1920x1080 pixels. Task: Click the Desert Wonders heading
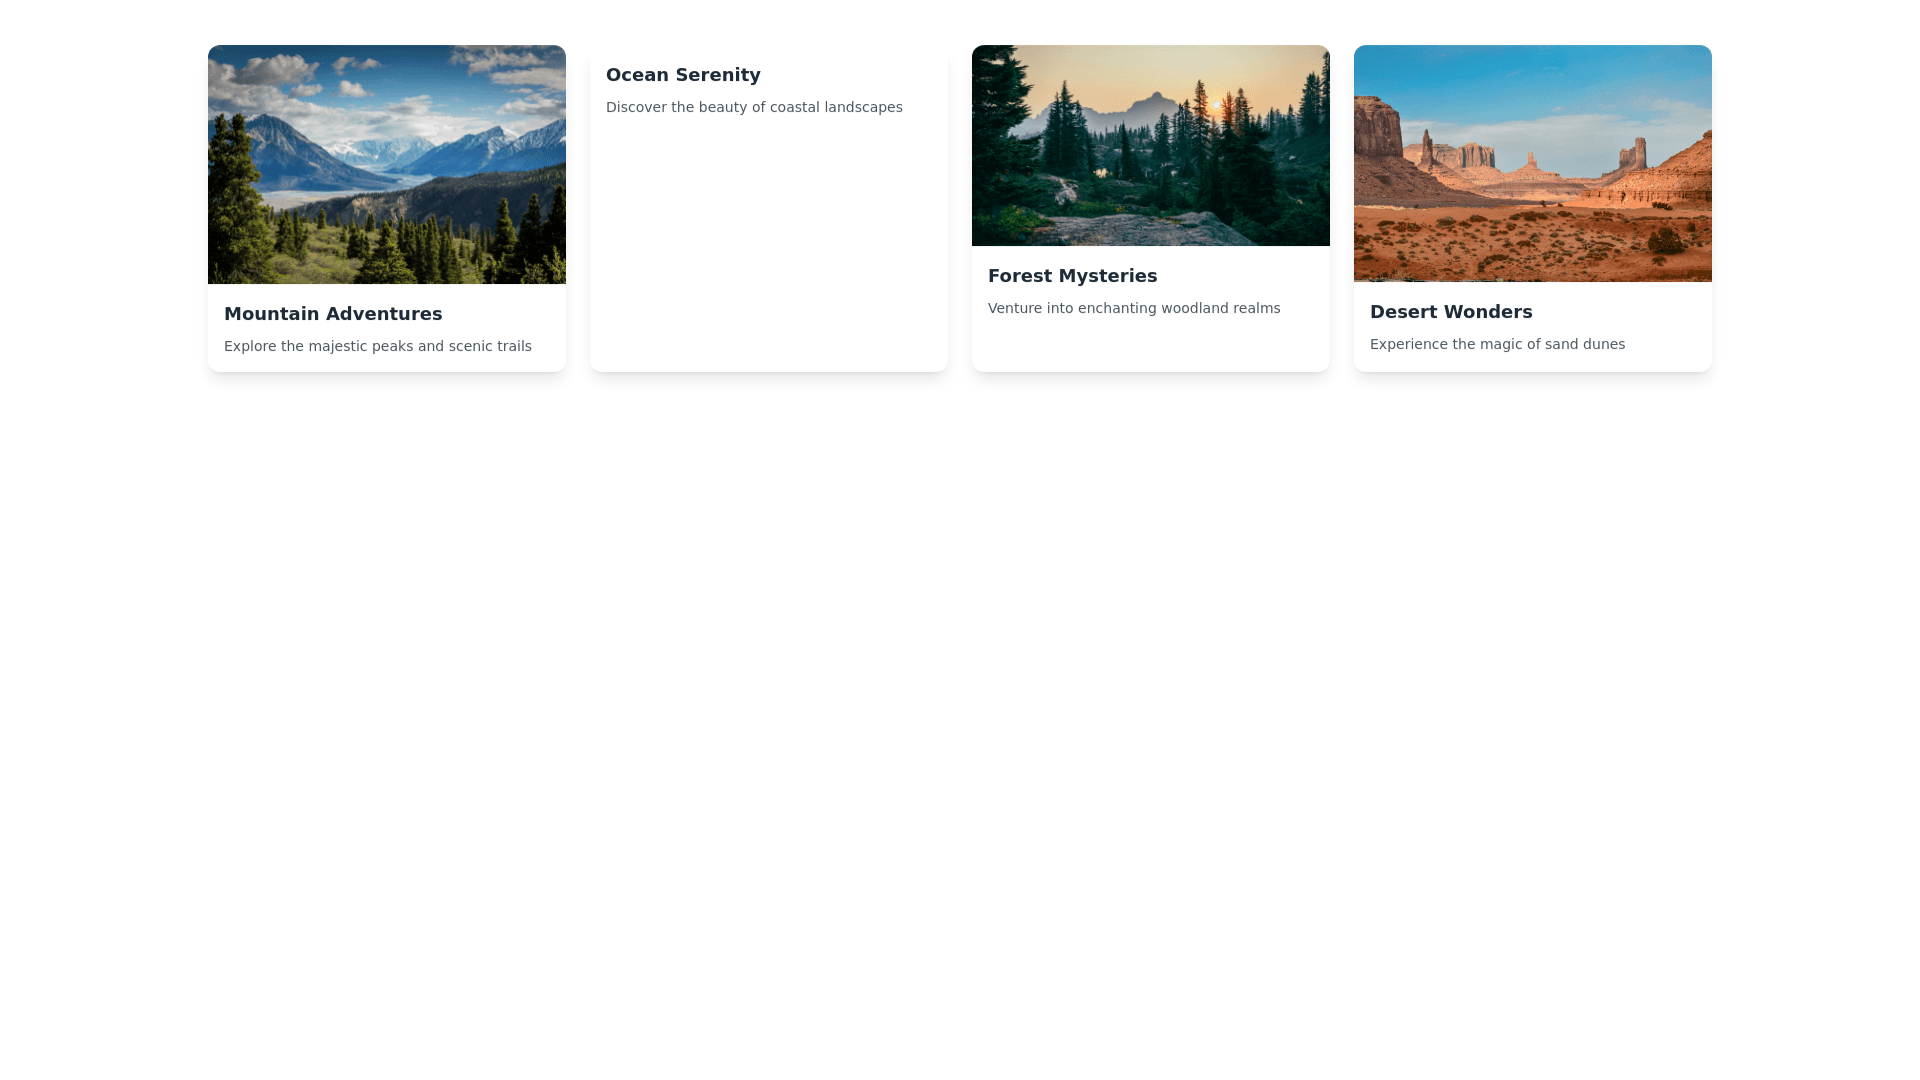point(1450,311)
